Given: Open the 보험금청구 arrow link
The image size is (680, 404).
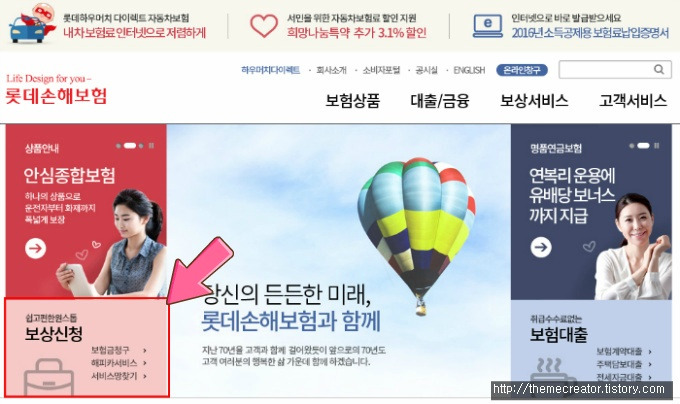Looking at the screenshot, I should click(119, 350).
